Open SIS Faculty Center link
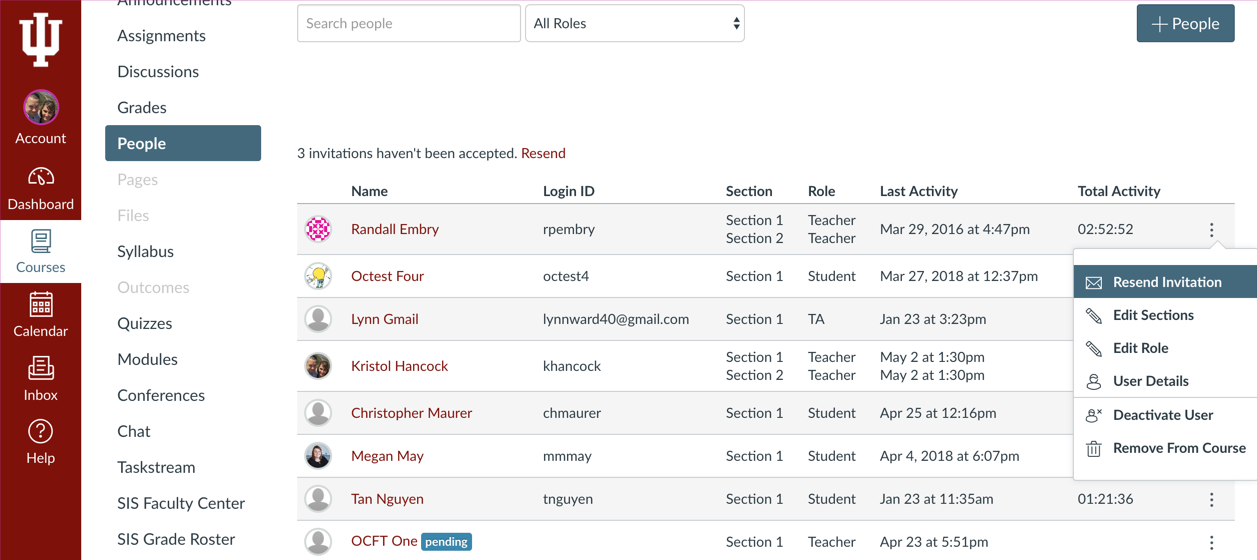The height and width of the screenshot is (560, 1257). point(181,503)
